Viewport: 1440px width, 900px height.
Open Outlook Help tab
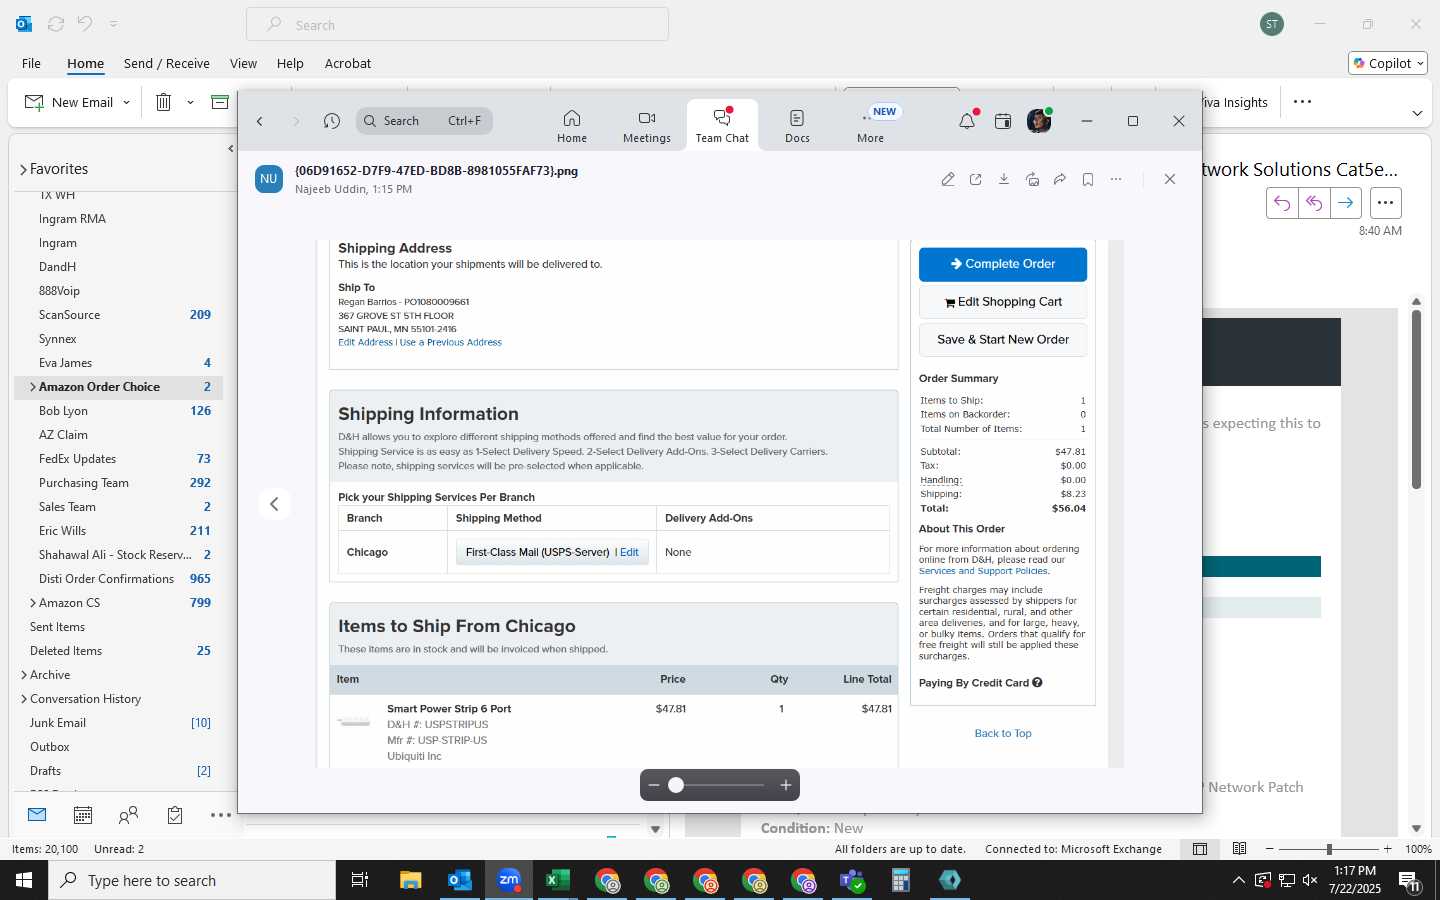(x=290, y=63)
